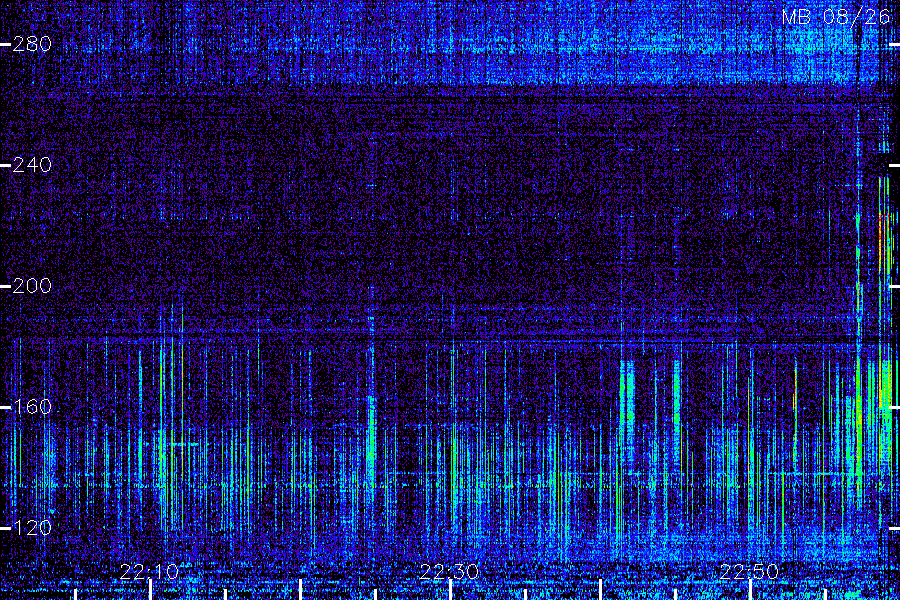This screenshot has height=600, width=900.
Task: Click the MB 08/26 date stamp
Action: [836, 17]
